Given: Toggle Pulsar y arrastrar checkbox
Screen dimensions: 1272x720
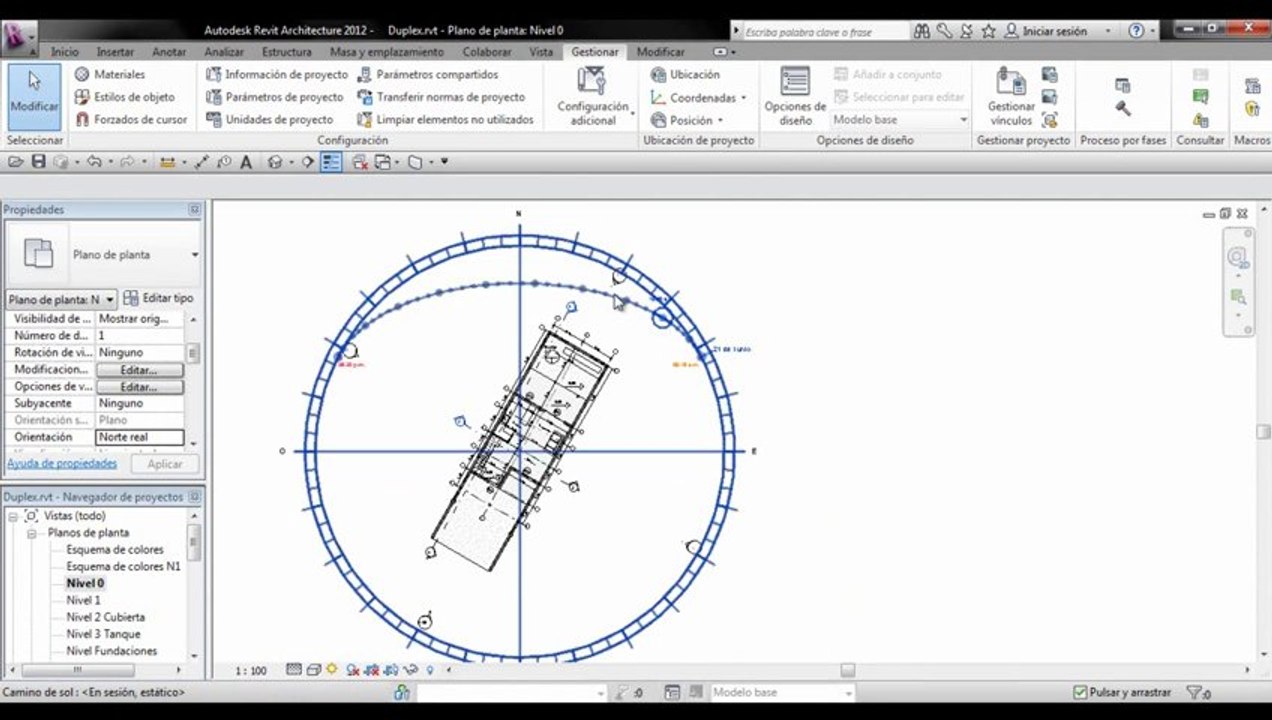Looking at the screenshot, I should point(1079,692).
